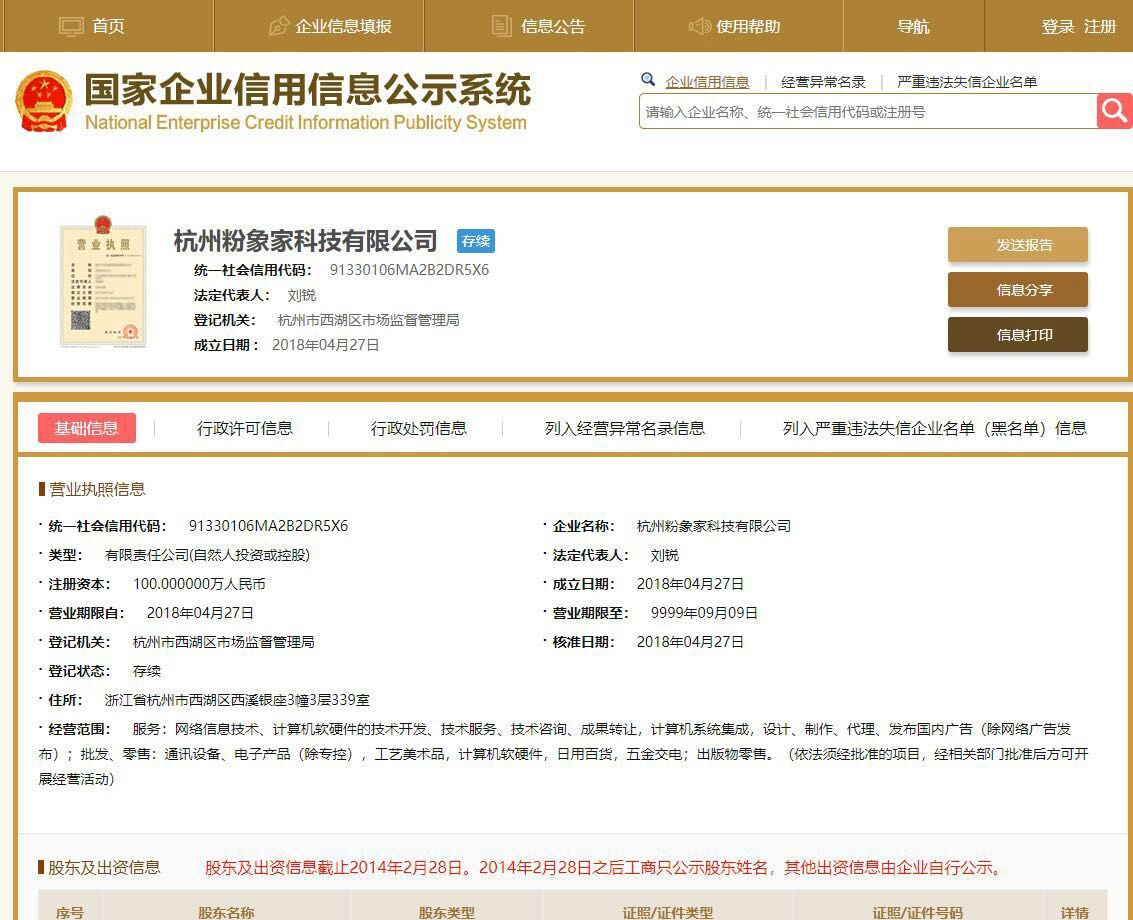
Task: Switch to the 列入严重违法失信企业名单（黑名单）信息 tab
Action: point(934,429)
